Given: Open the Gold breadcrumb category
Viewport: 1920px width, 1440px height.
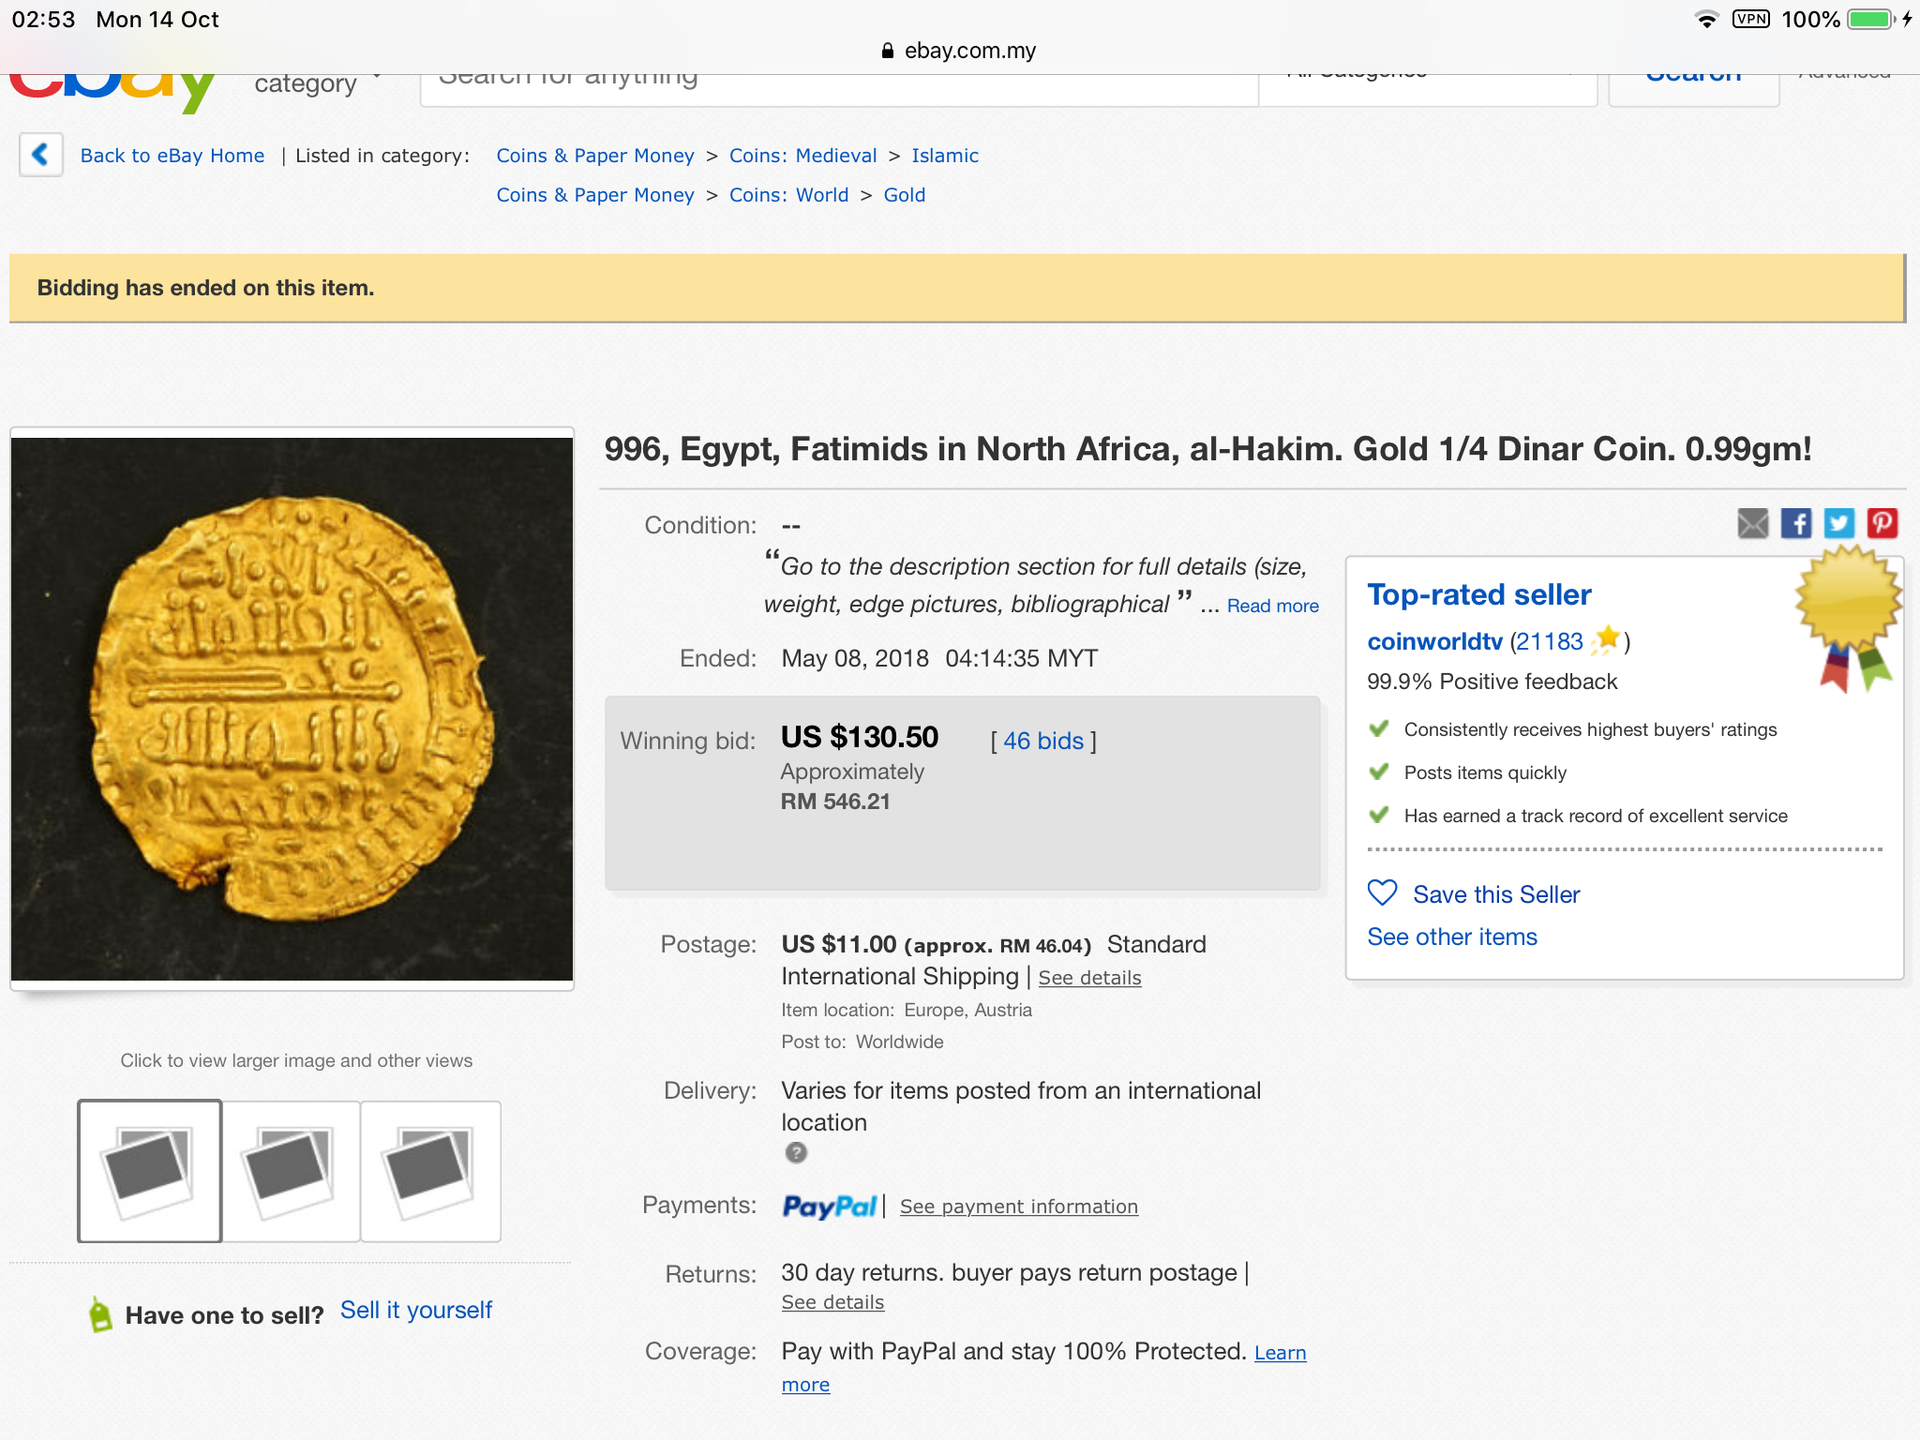Looking at the screenshot, I should [x=904, y=195].
